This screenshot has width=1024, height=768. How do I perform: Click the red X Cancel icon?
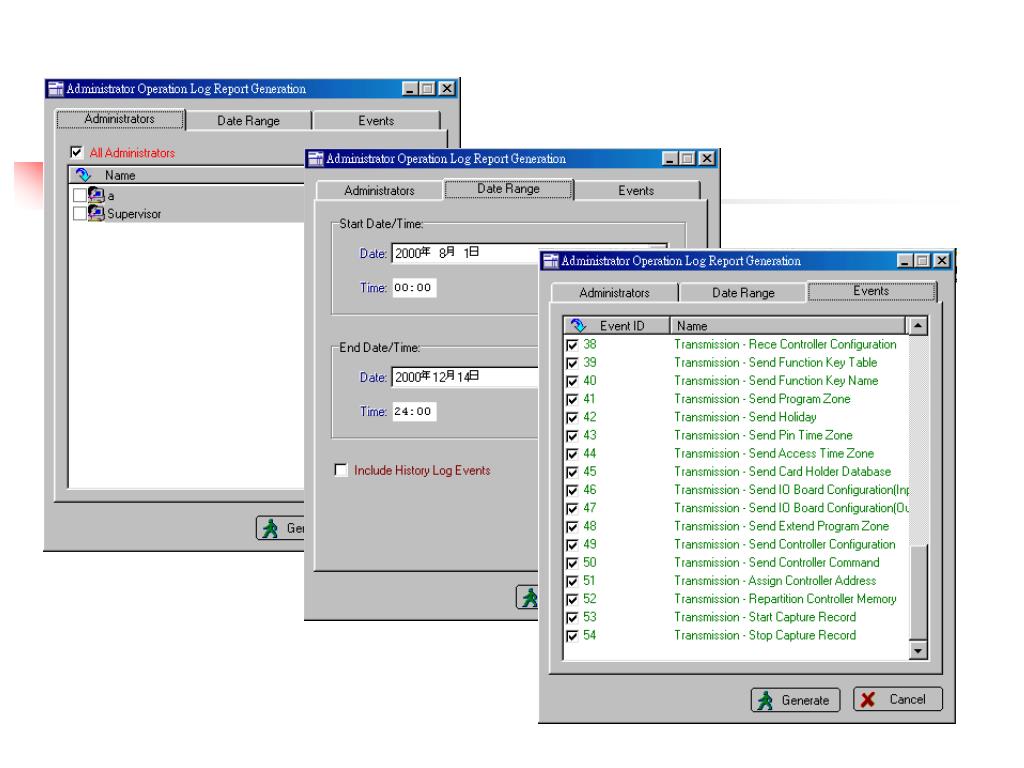coord(868,699)
